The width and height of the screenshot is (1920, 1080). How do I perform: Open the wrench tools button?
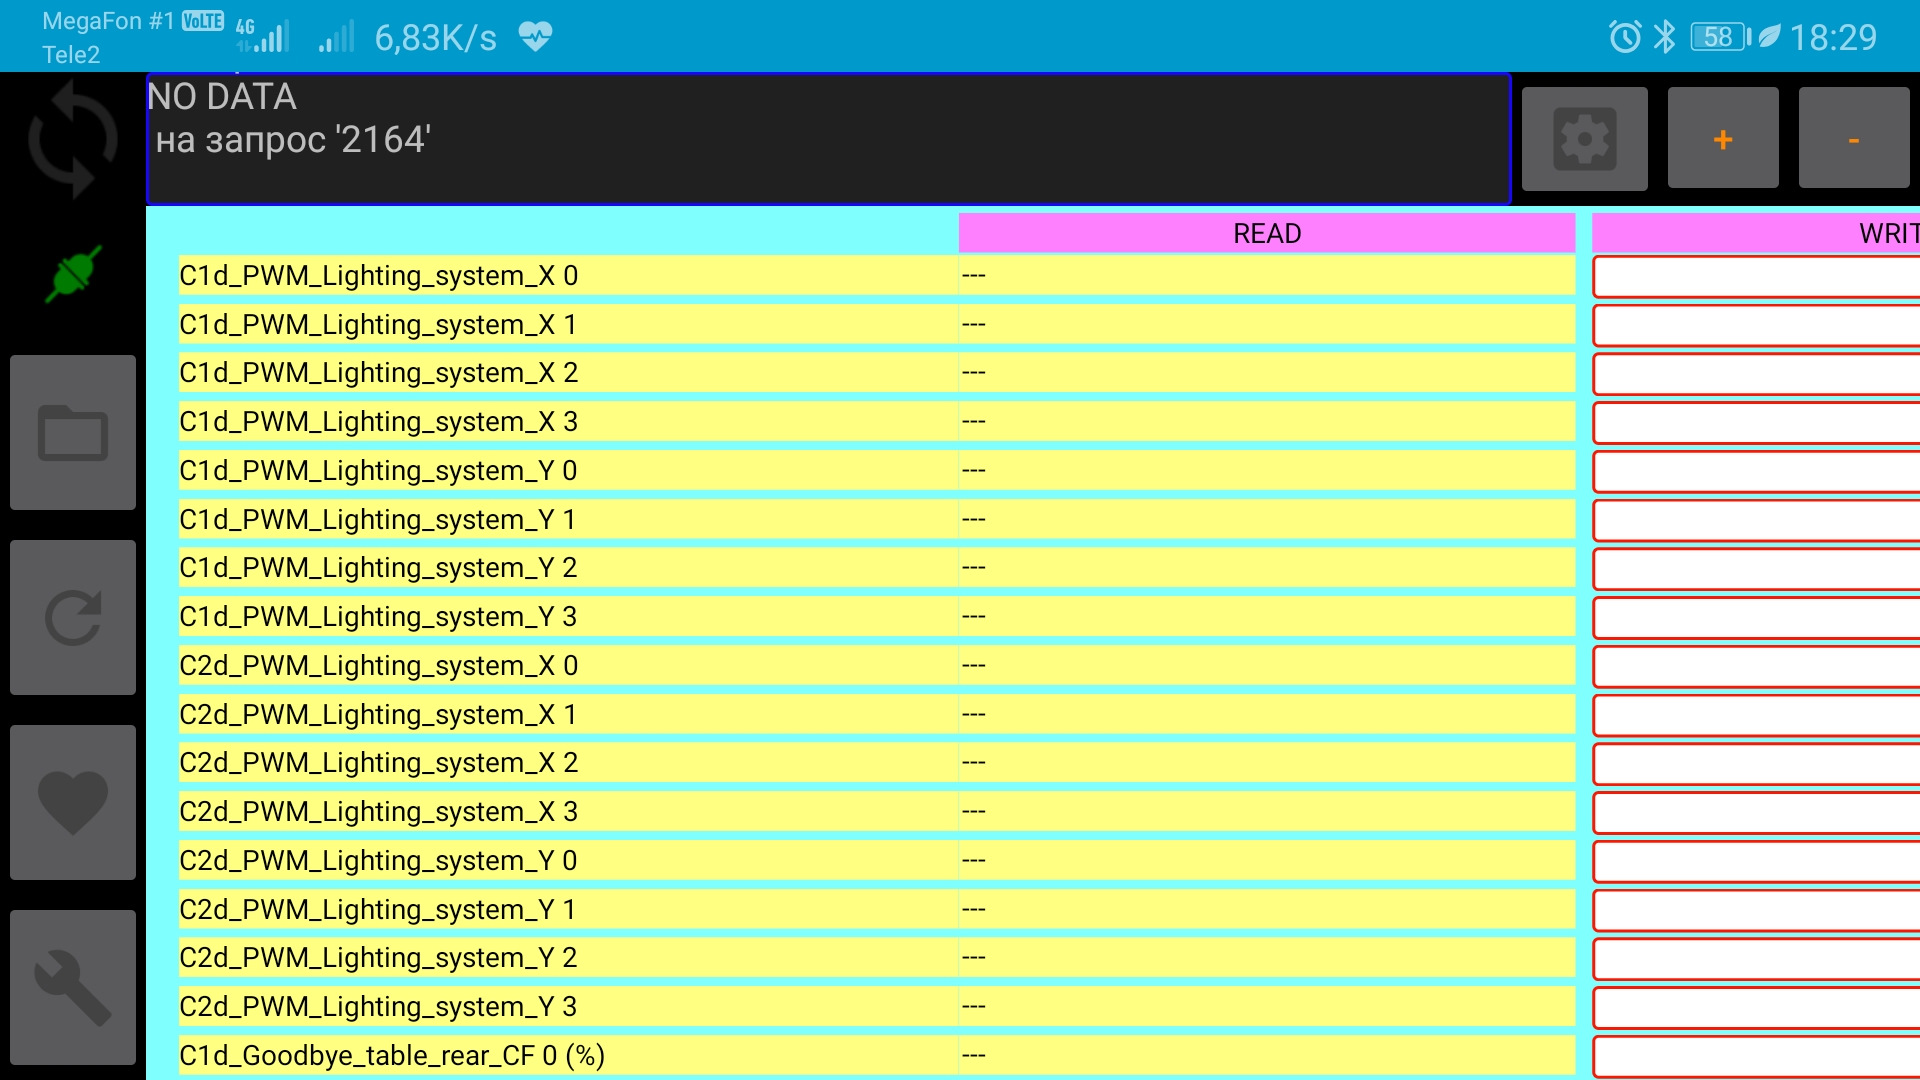pyautogui.click(x=73, y=987)
